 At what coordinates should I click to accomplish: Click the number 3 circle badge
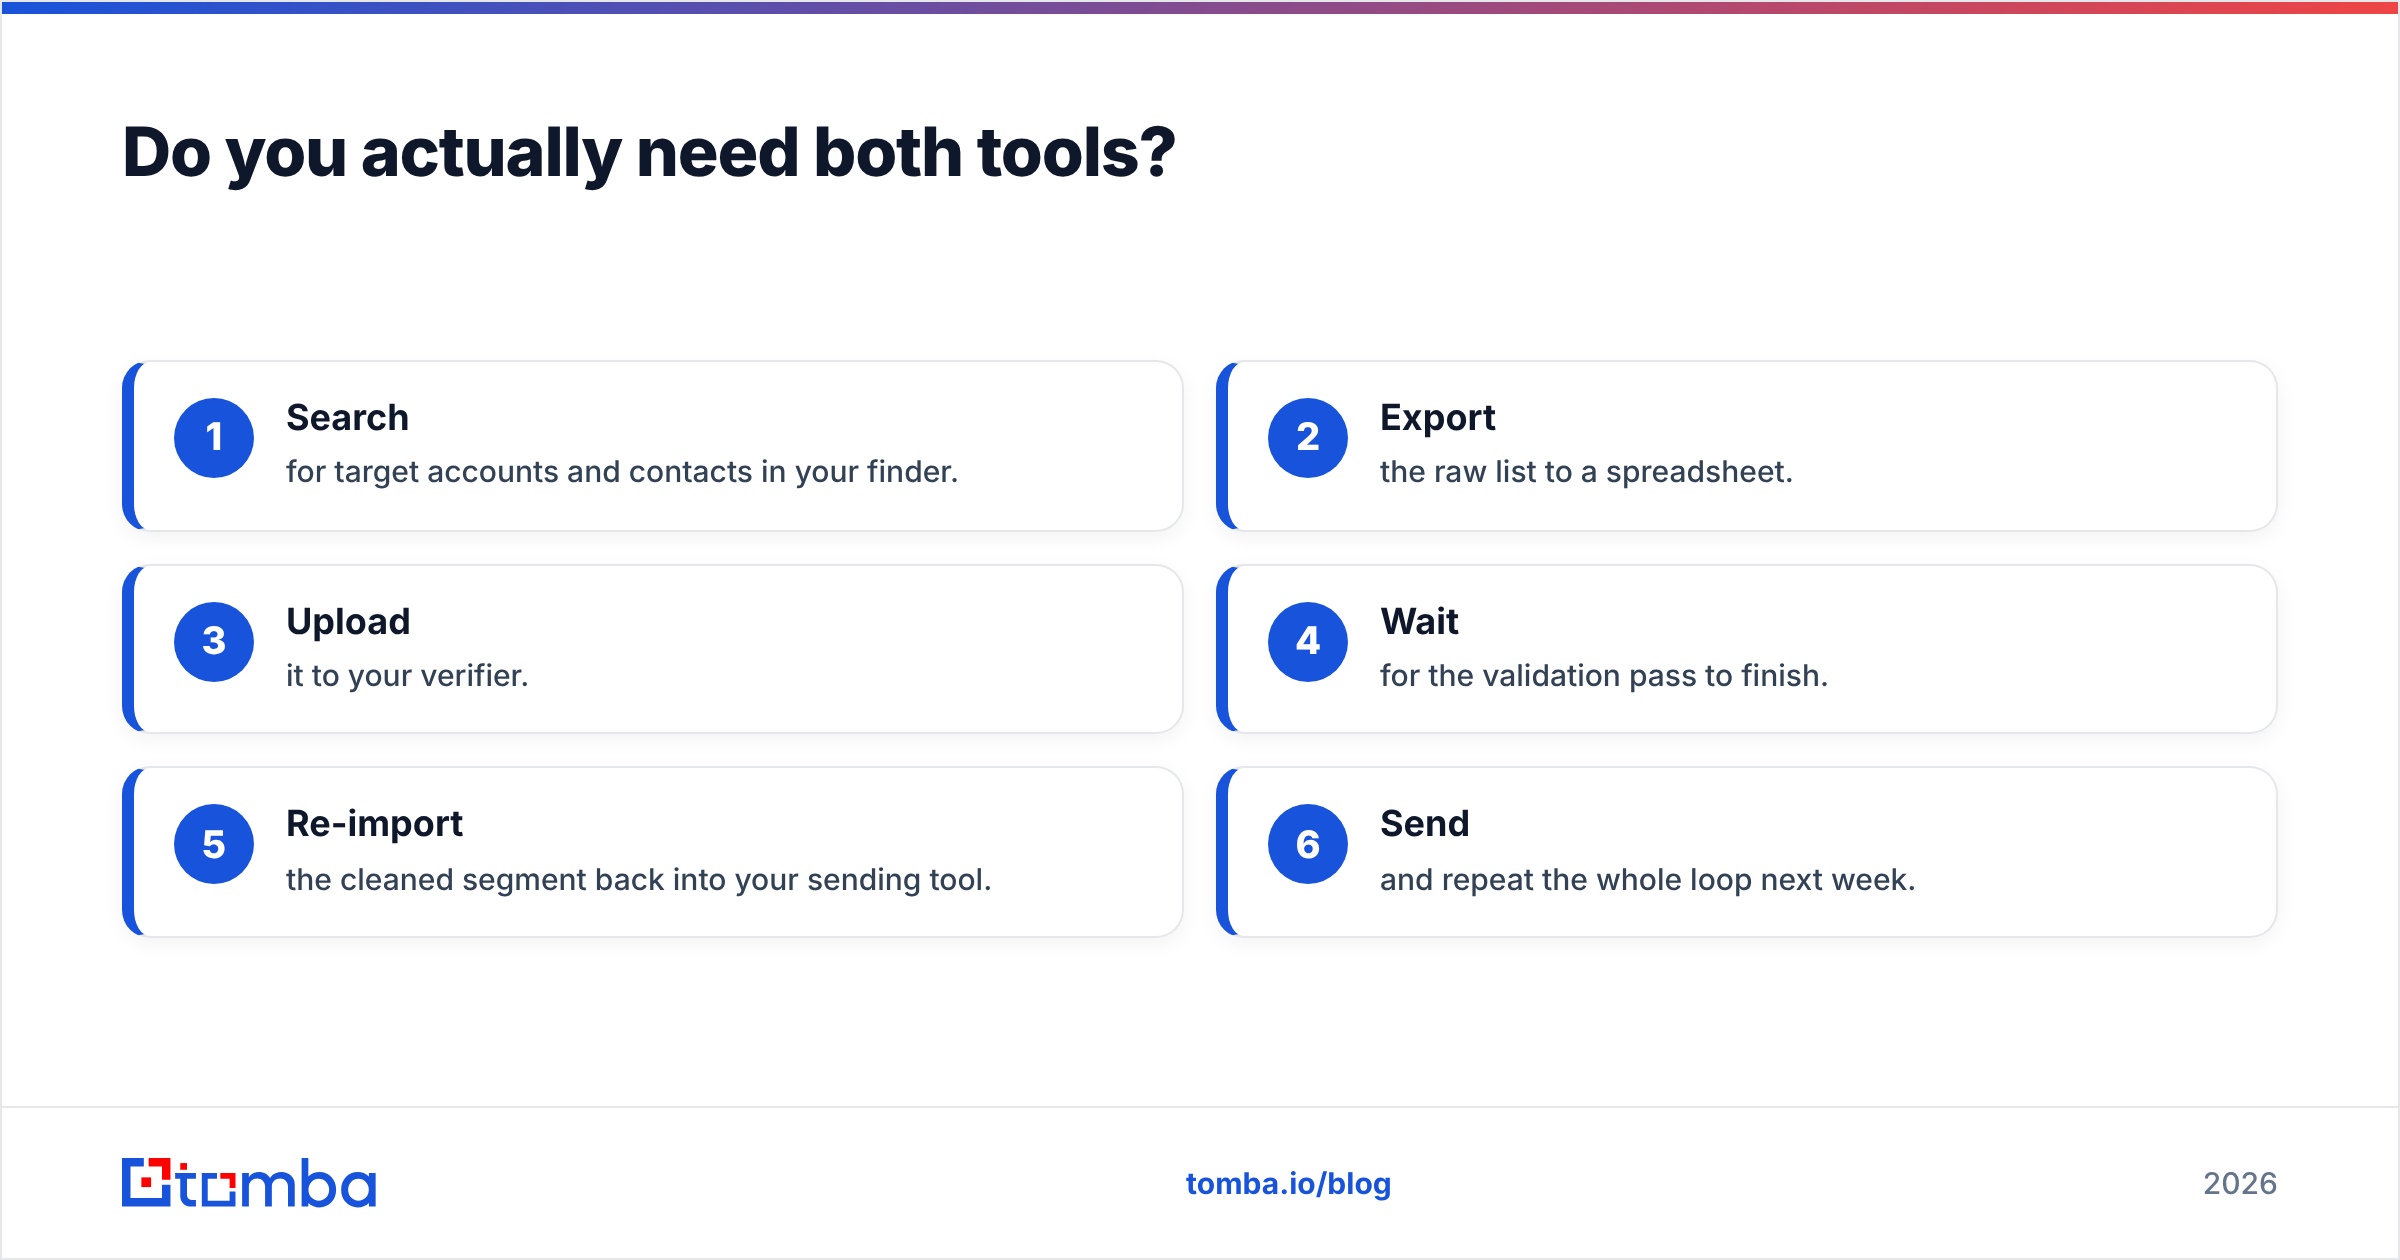pyautogui.click(x=214, y=642)
